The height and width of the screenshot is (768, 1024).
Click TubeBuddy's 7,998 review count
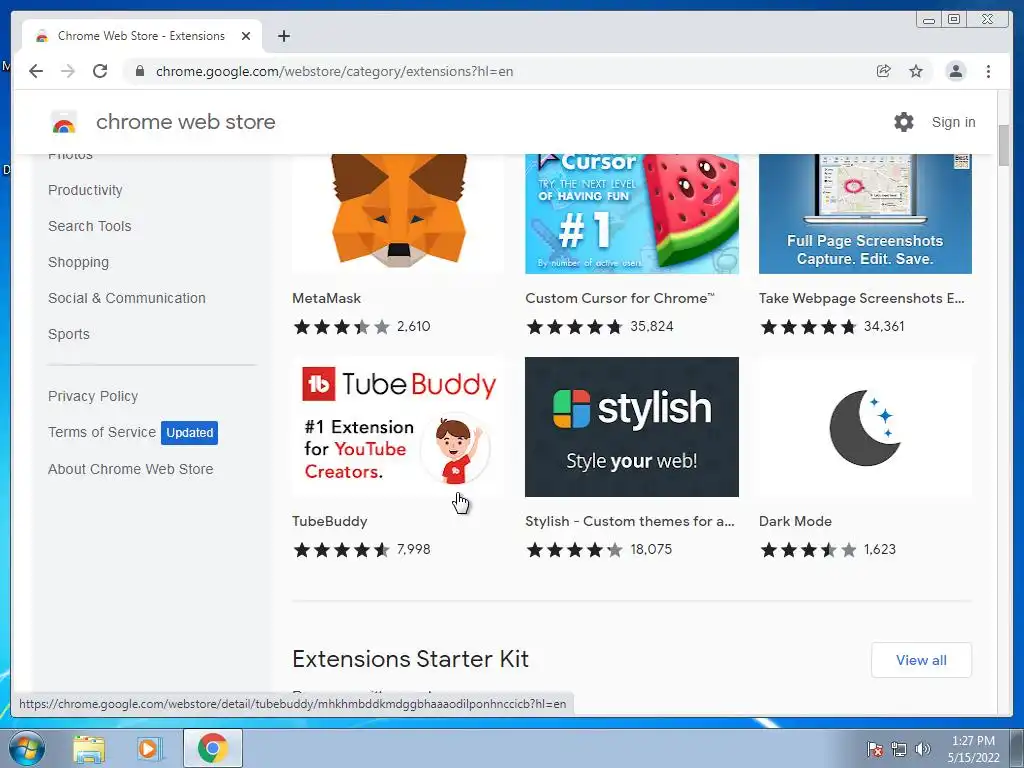413,550
